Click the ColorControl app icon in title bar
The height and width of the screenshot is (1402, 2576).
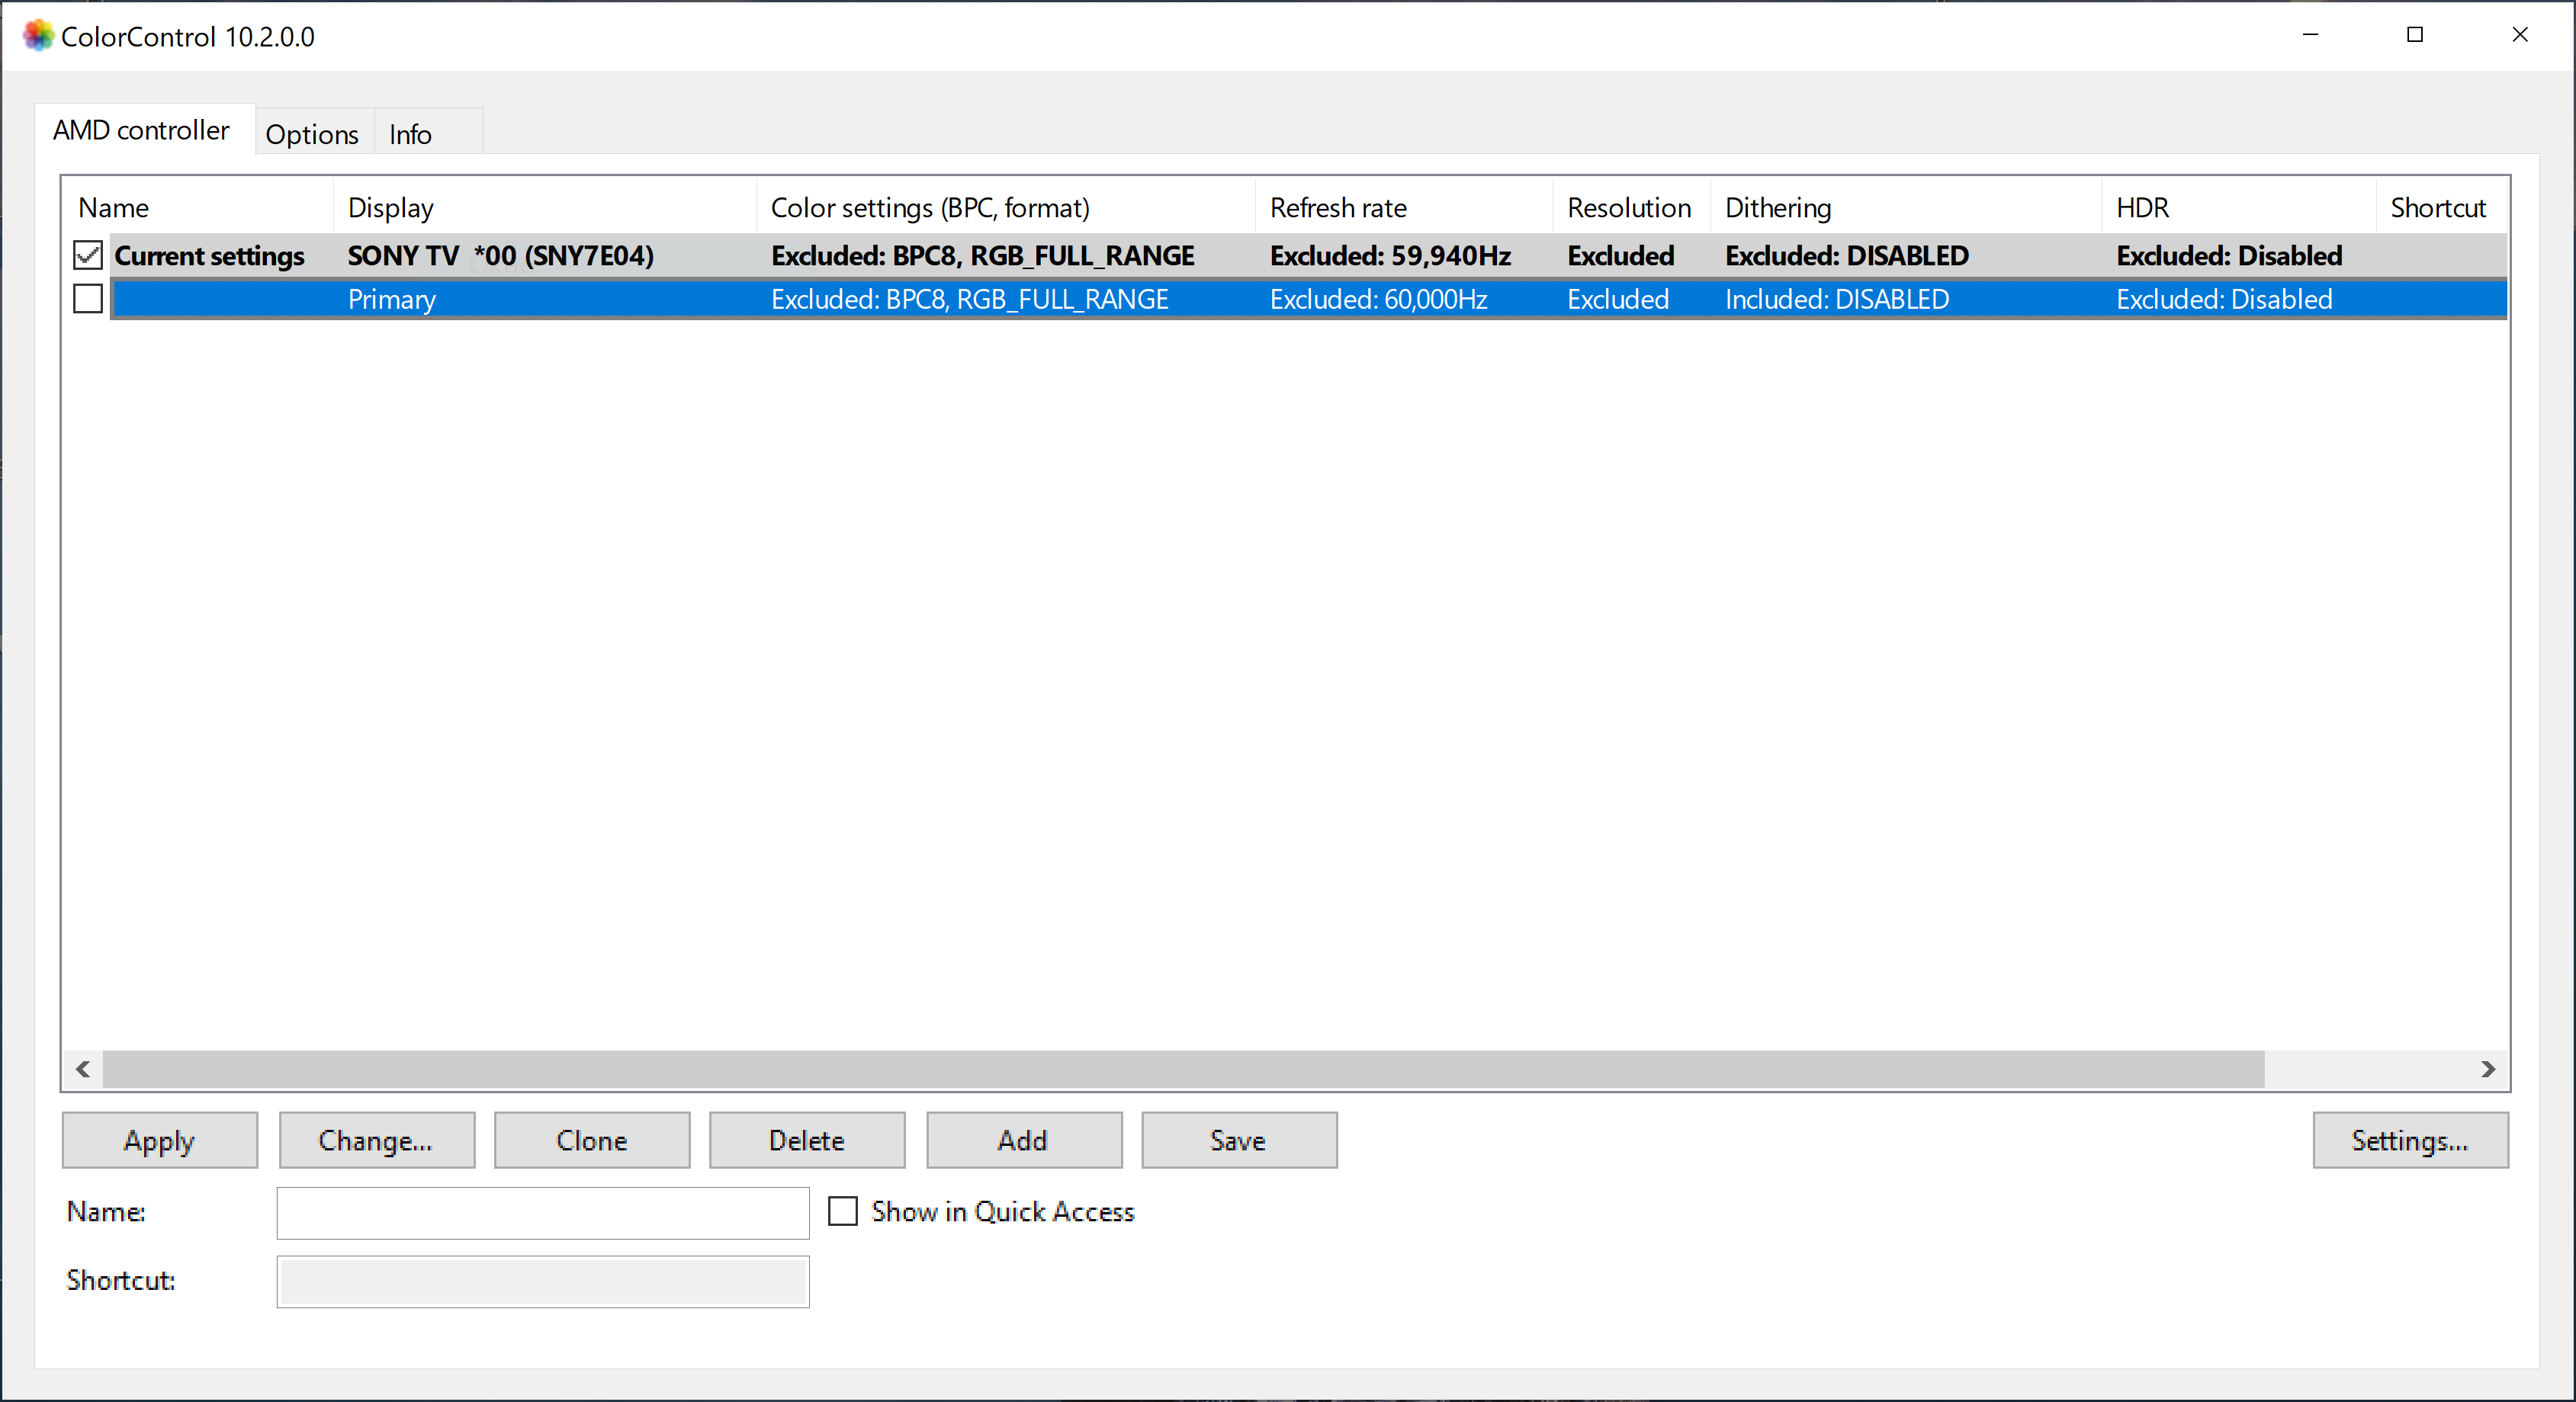click(x=38, y=36)
